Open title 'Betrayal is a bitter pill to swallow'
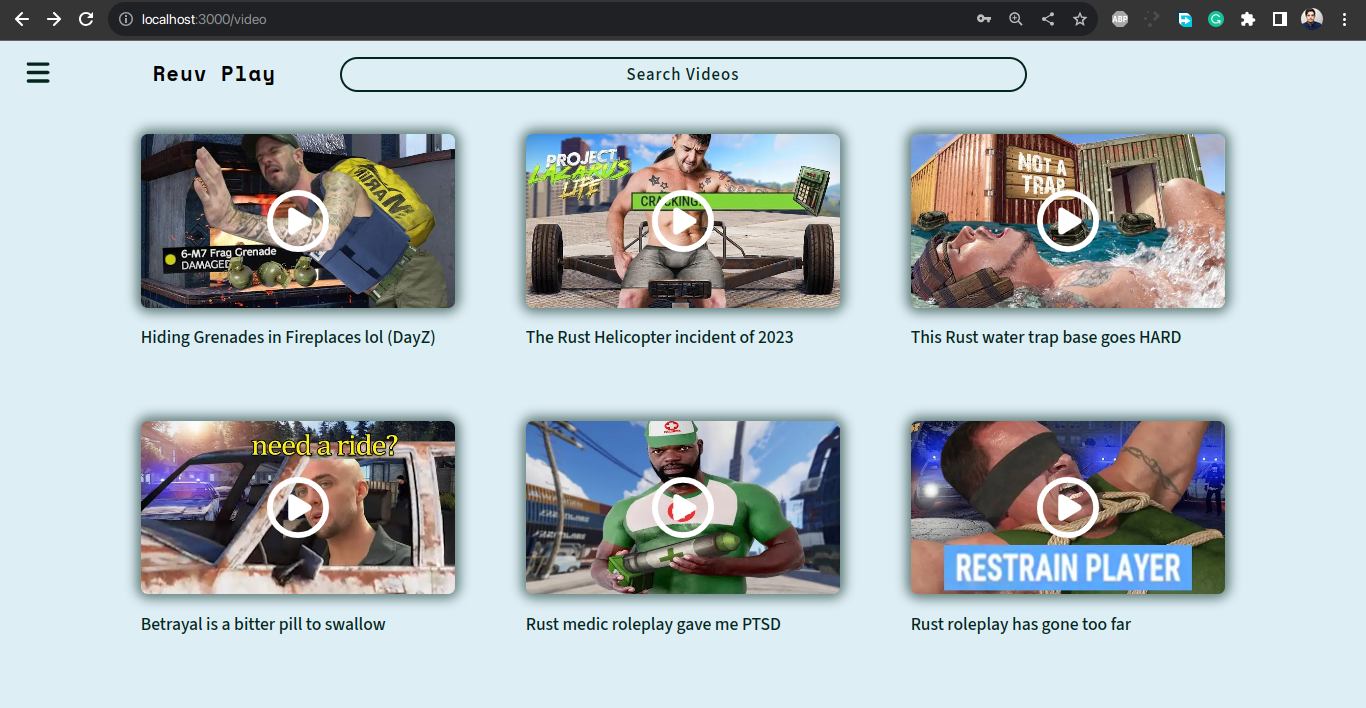Image resolution: width=1366 pixels, height=708 pixels. [x=263, y=624]
